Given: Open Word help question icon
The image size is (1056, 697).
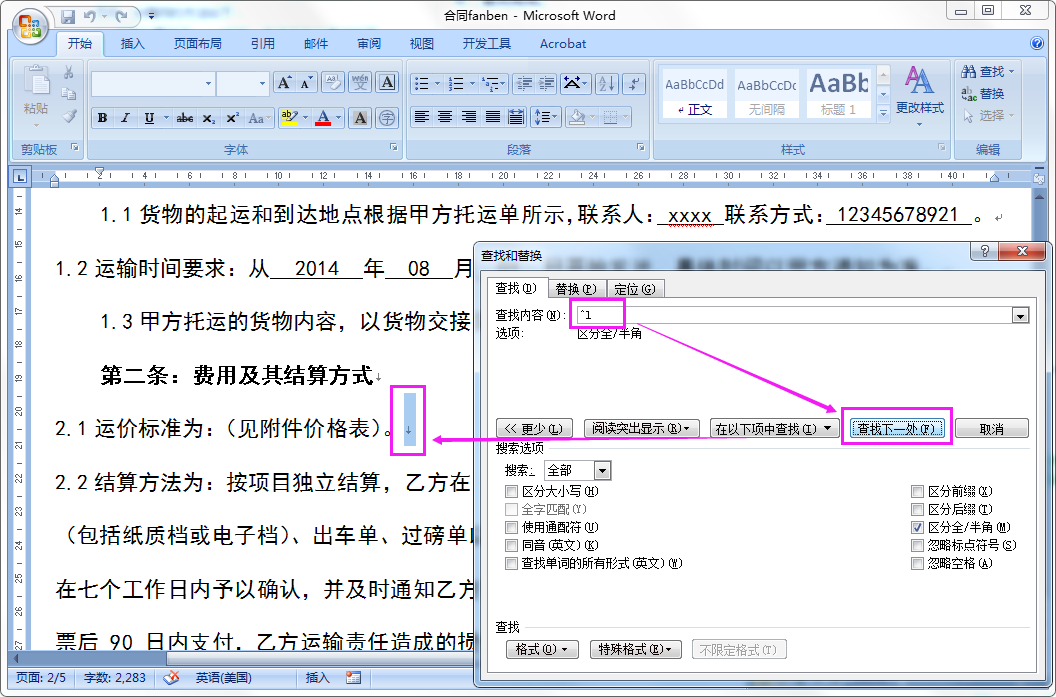Looking at the screenshot, I should coord(1037,43).
